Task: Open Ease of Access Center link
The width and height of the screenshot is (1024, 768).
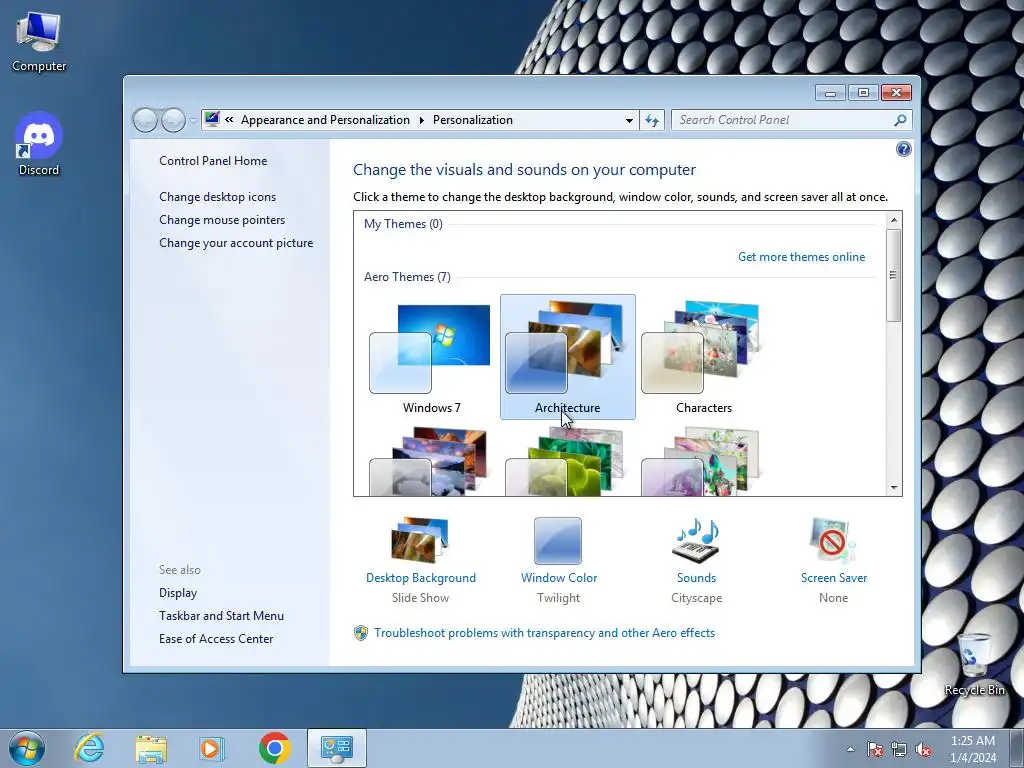Action: [x=216, y=639]
